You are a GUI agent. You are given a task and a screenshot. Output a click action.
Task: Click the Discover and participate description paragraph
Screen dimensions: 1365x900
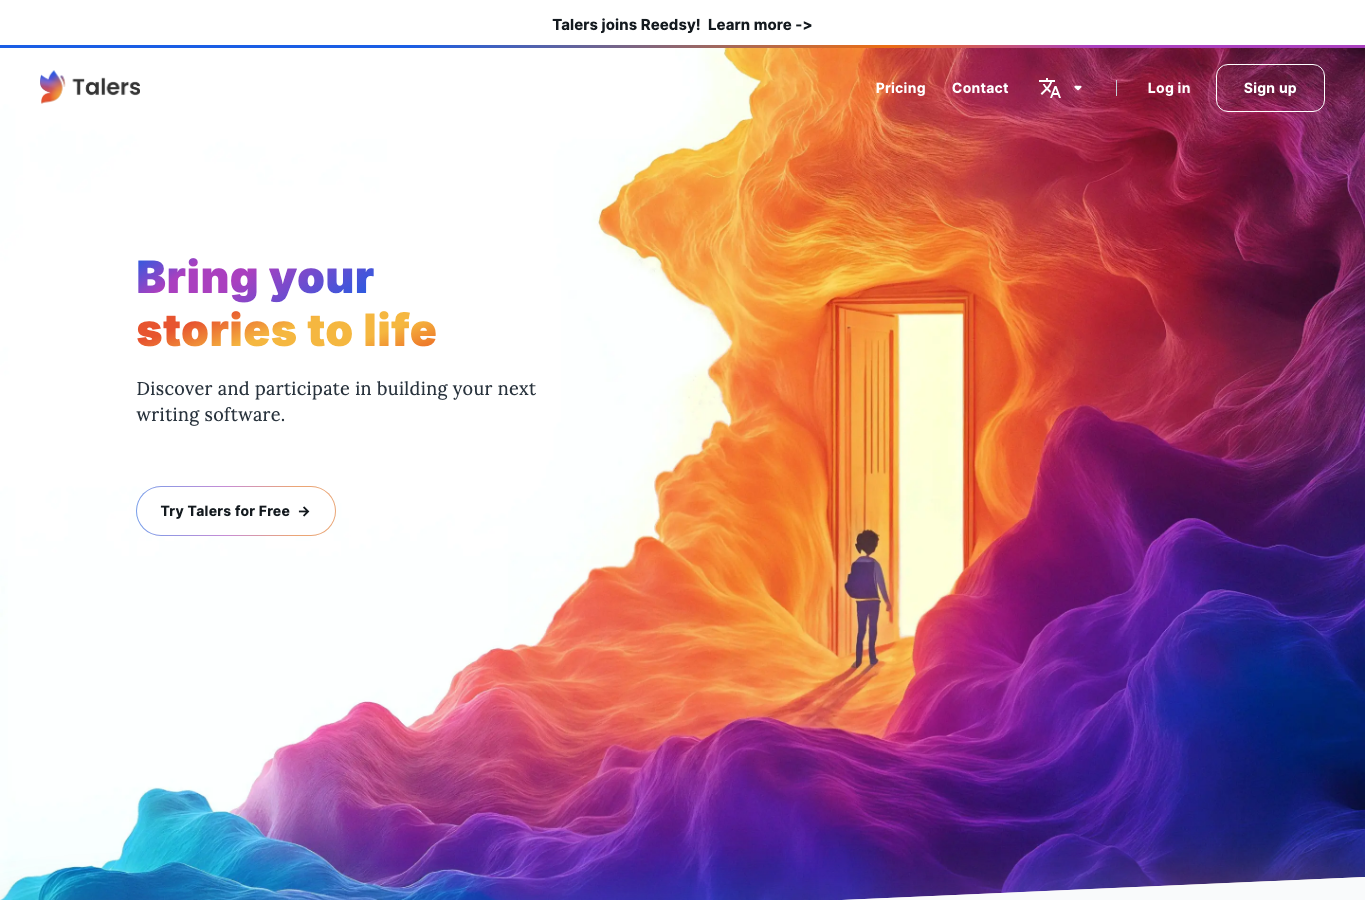(336, 401)
